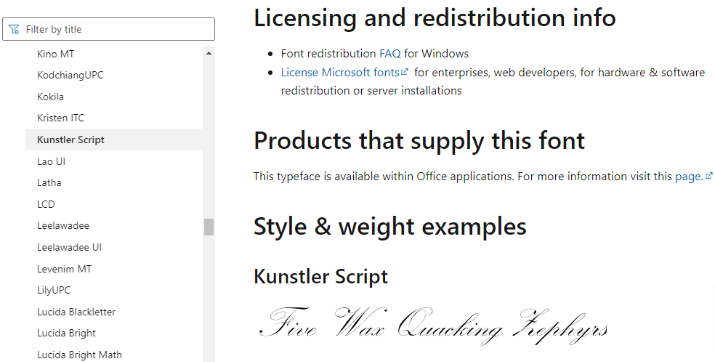Click the Style & weight examples heading
The image size is (715, 362).
coord(390,227)
